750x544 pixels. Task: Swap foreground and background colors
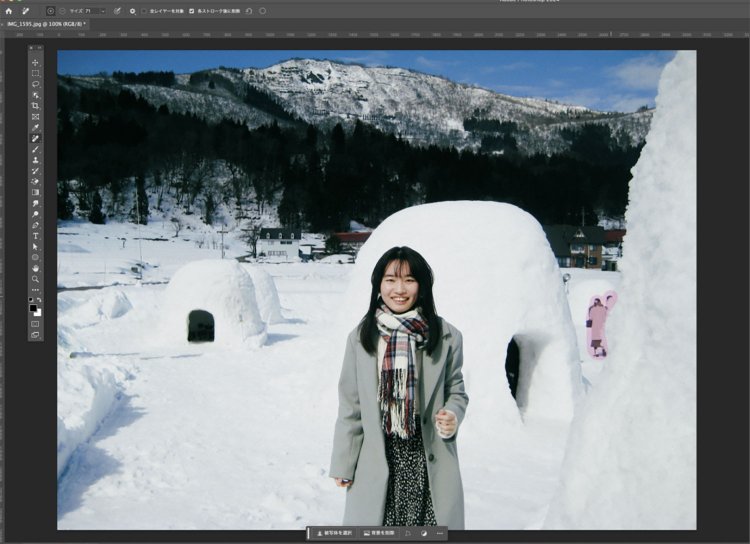[x=39, y=300]
